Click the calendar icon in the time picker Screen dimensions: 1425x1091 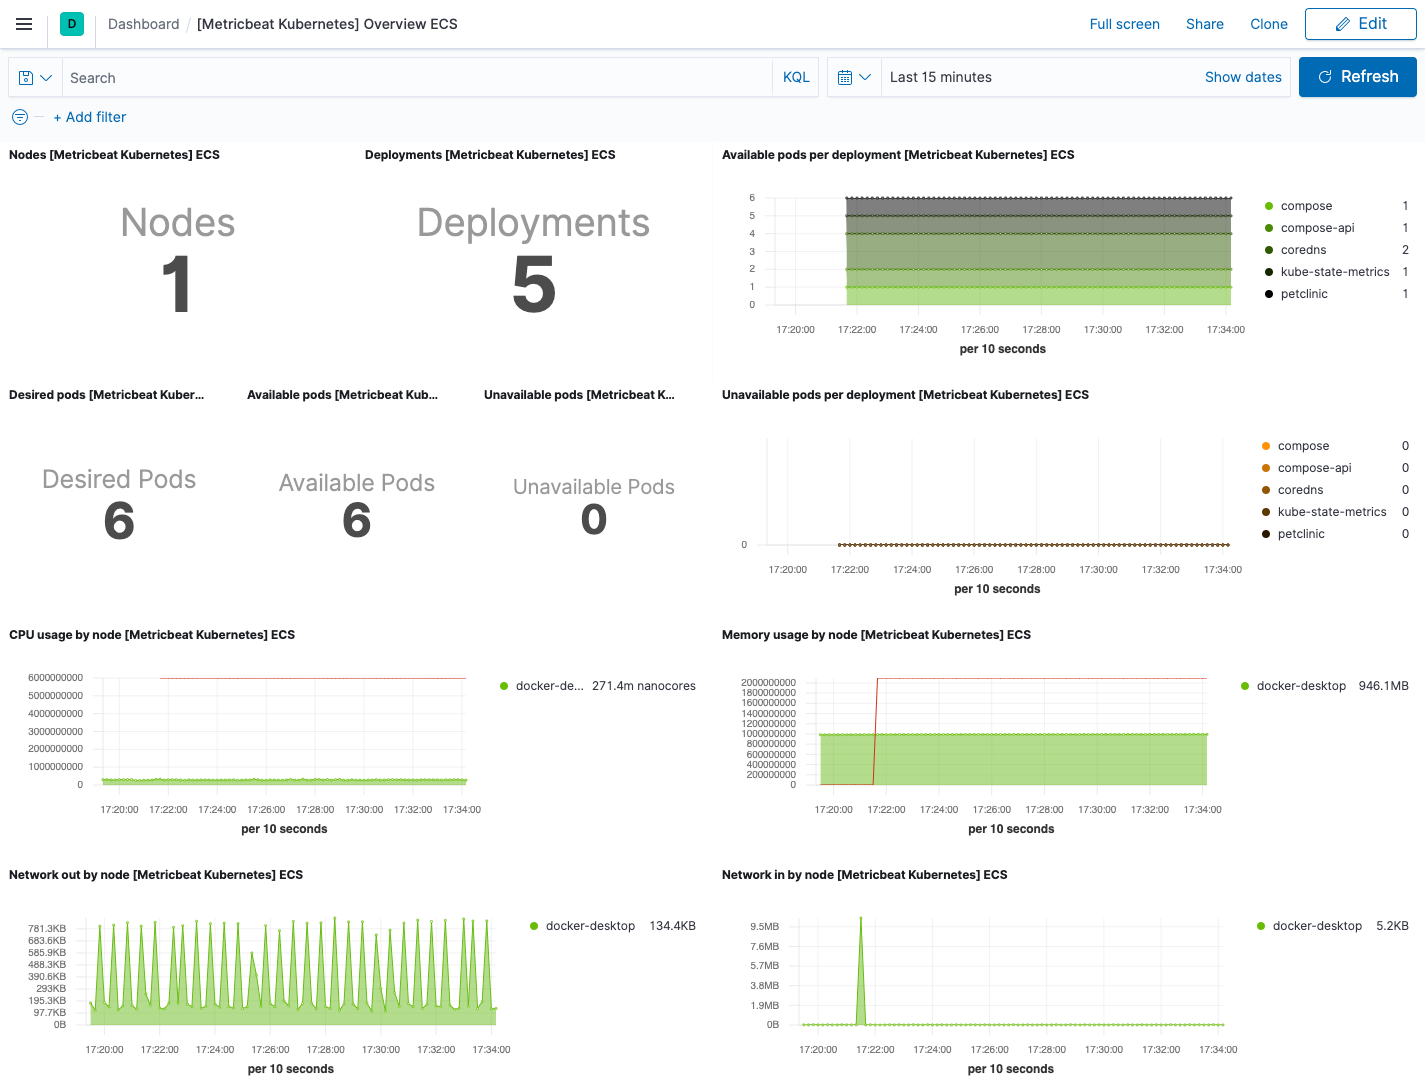click(846, 76)
